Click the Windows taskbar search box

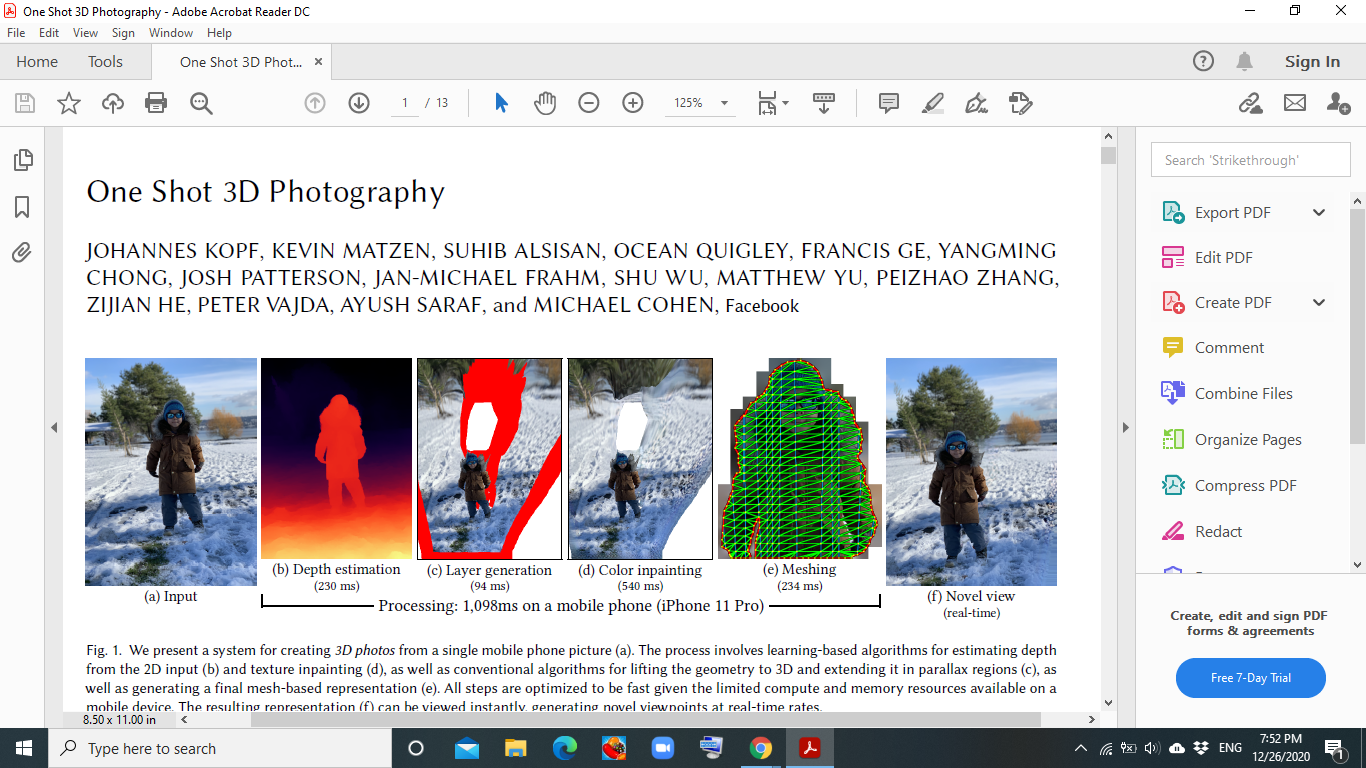tap(220, 748)
